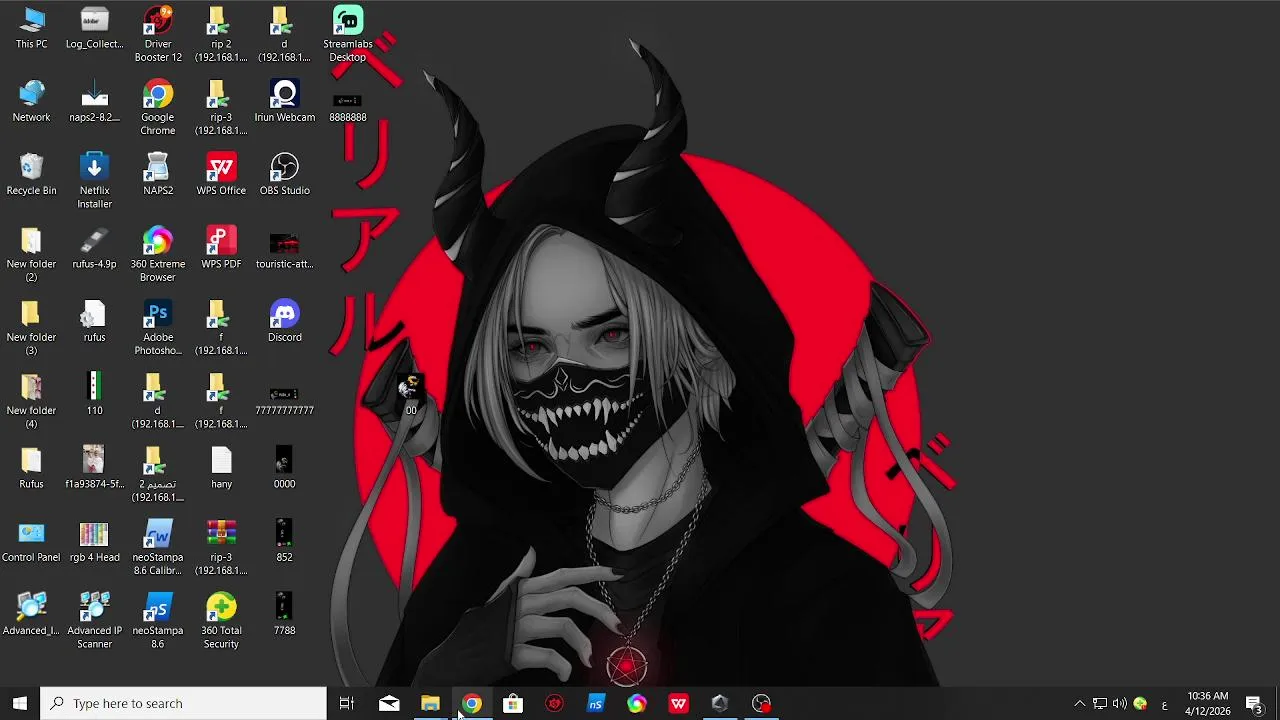Select the hany document file
The image size is (1280, 720).
(221, 467)
